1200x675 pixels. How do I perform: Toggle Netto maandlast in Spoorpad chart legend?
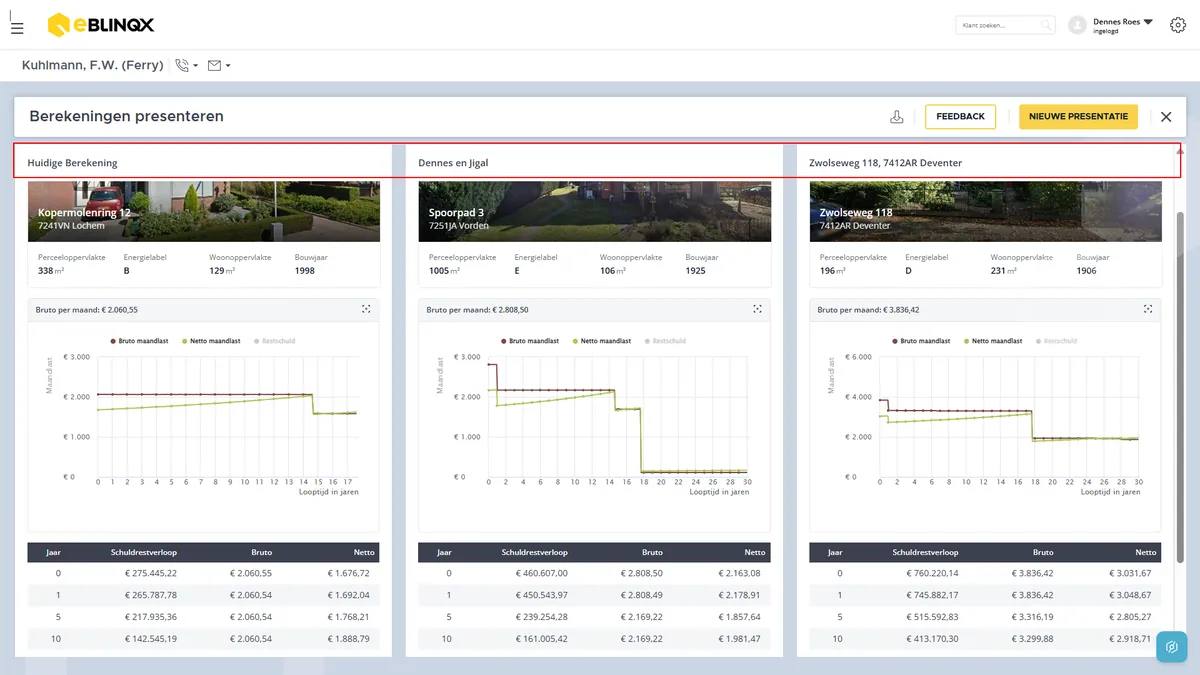[601, 341]
